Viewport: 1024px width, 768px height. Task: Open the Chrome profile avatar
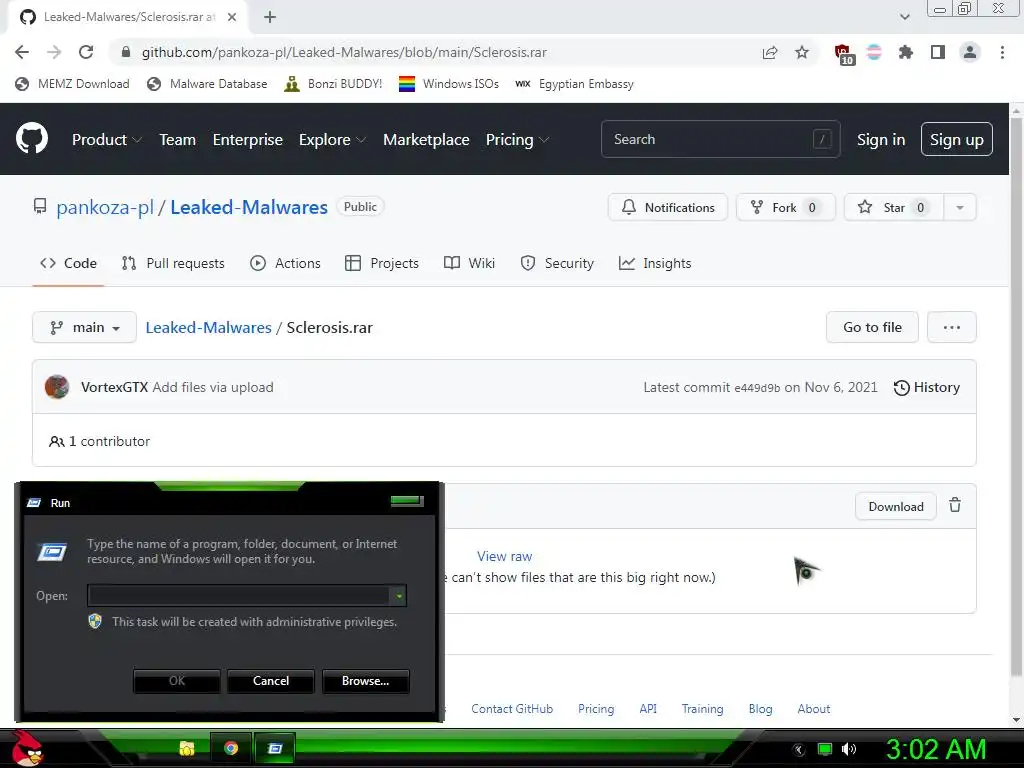click(970, 52)
